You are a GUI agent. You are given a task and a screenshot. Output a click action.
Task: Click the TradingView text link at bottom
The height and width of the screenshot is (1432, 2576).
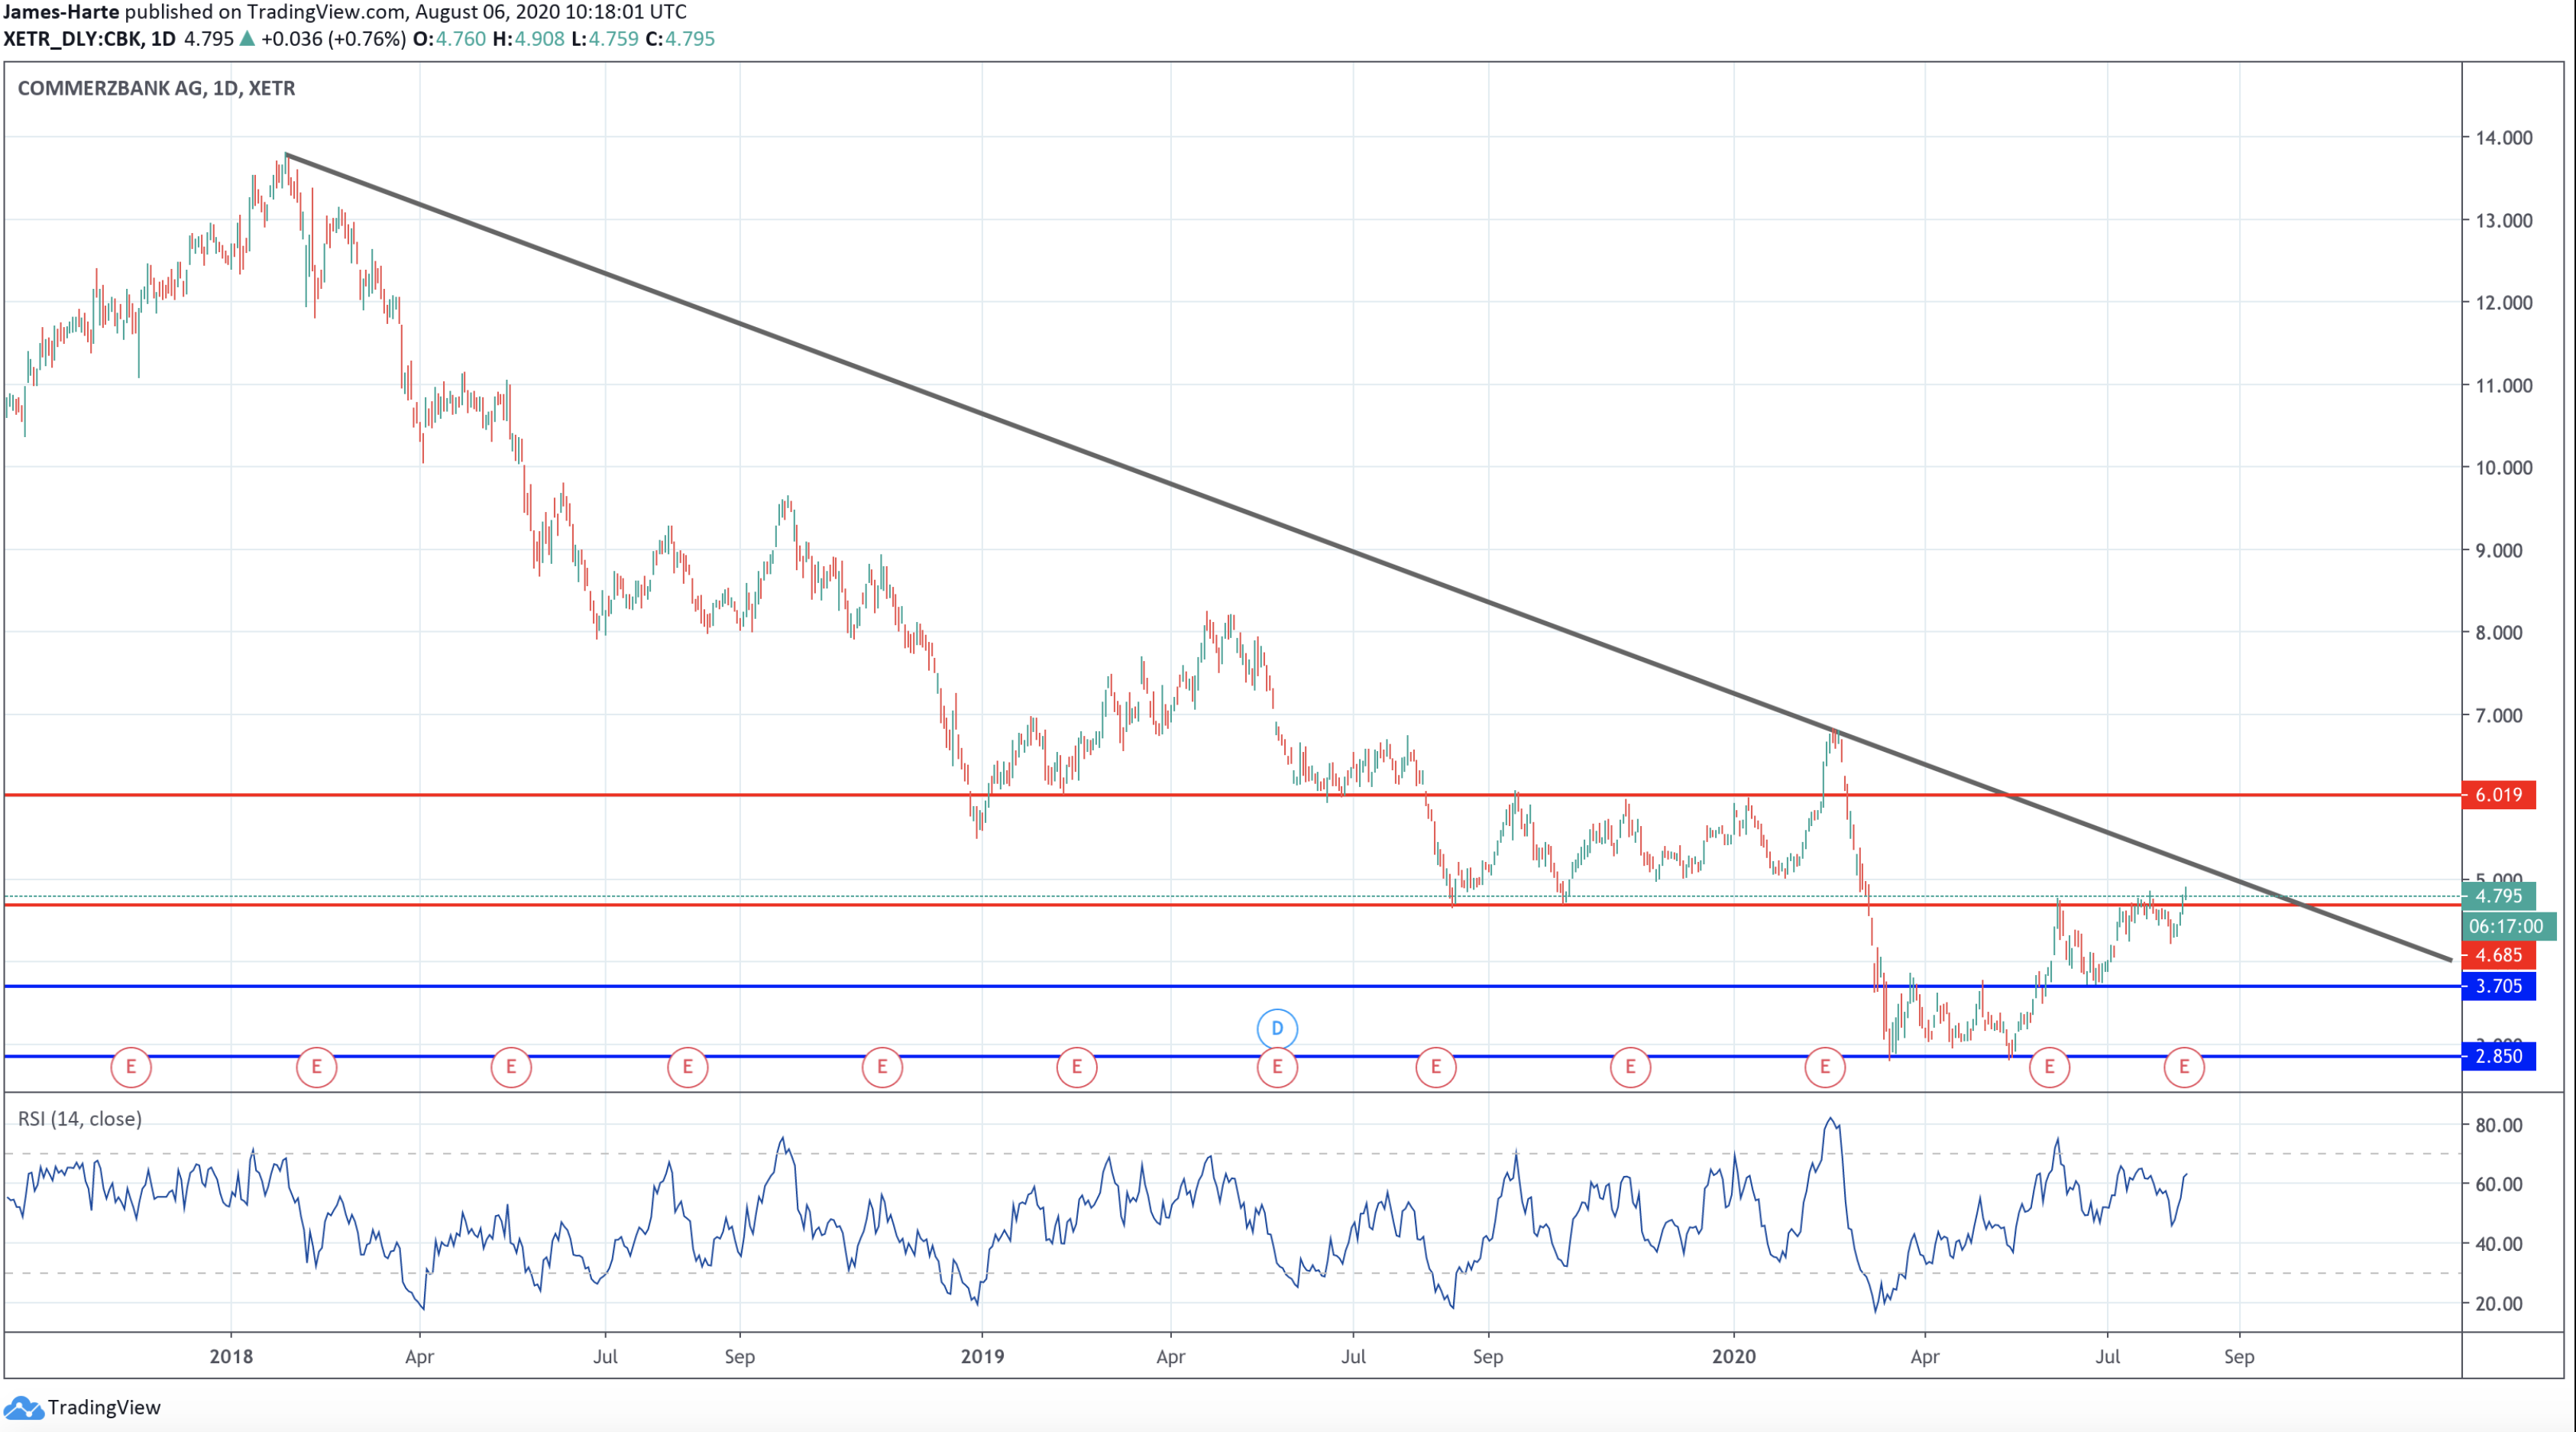click(x=104, y=1407)
